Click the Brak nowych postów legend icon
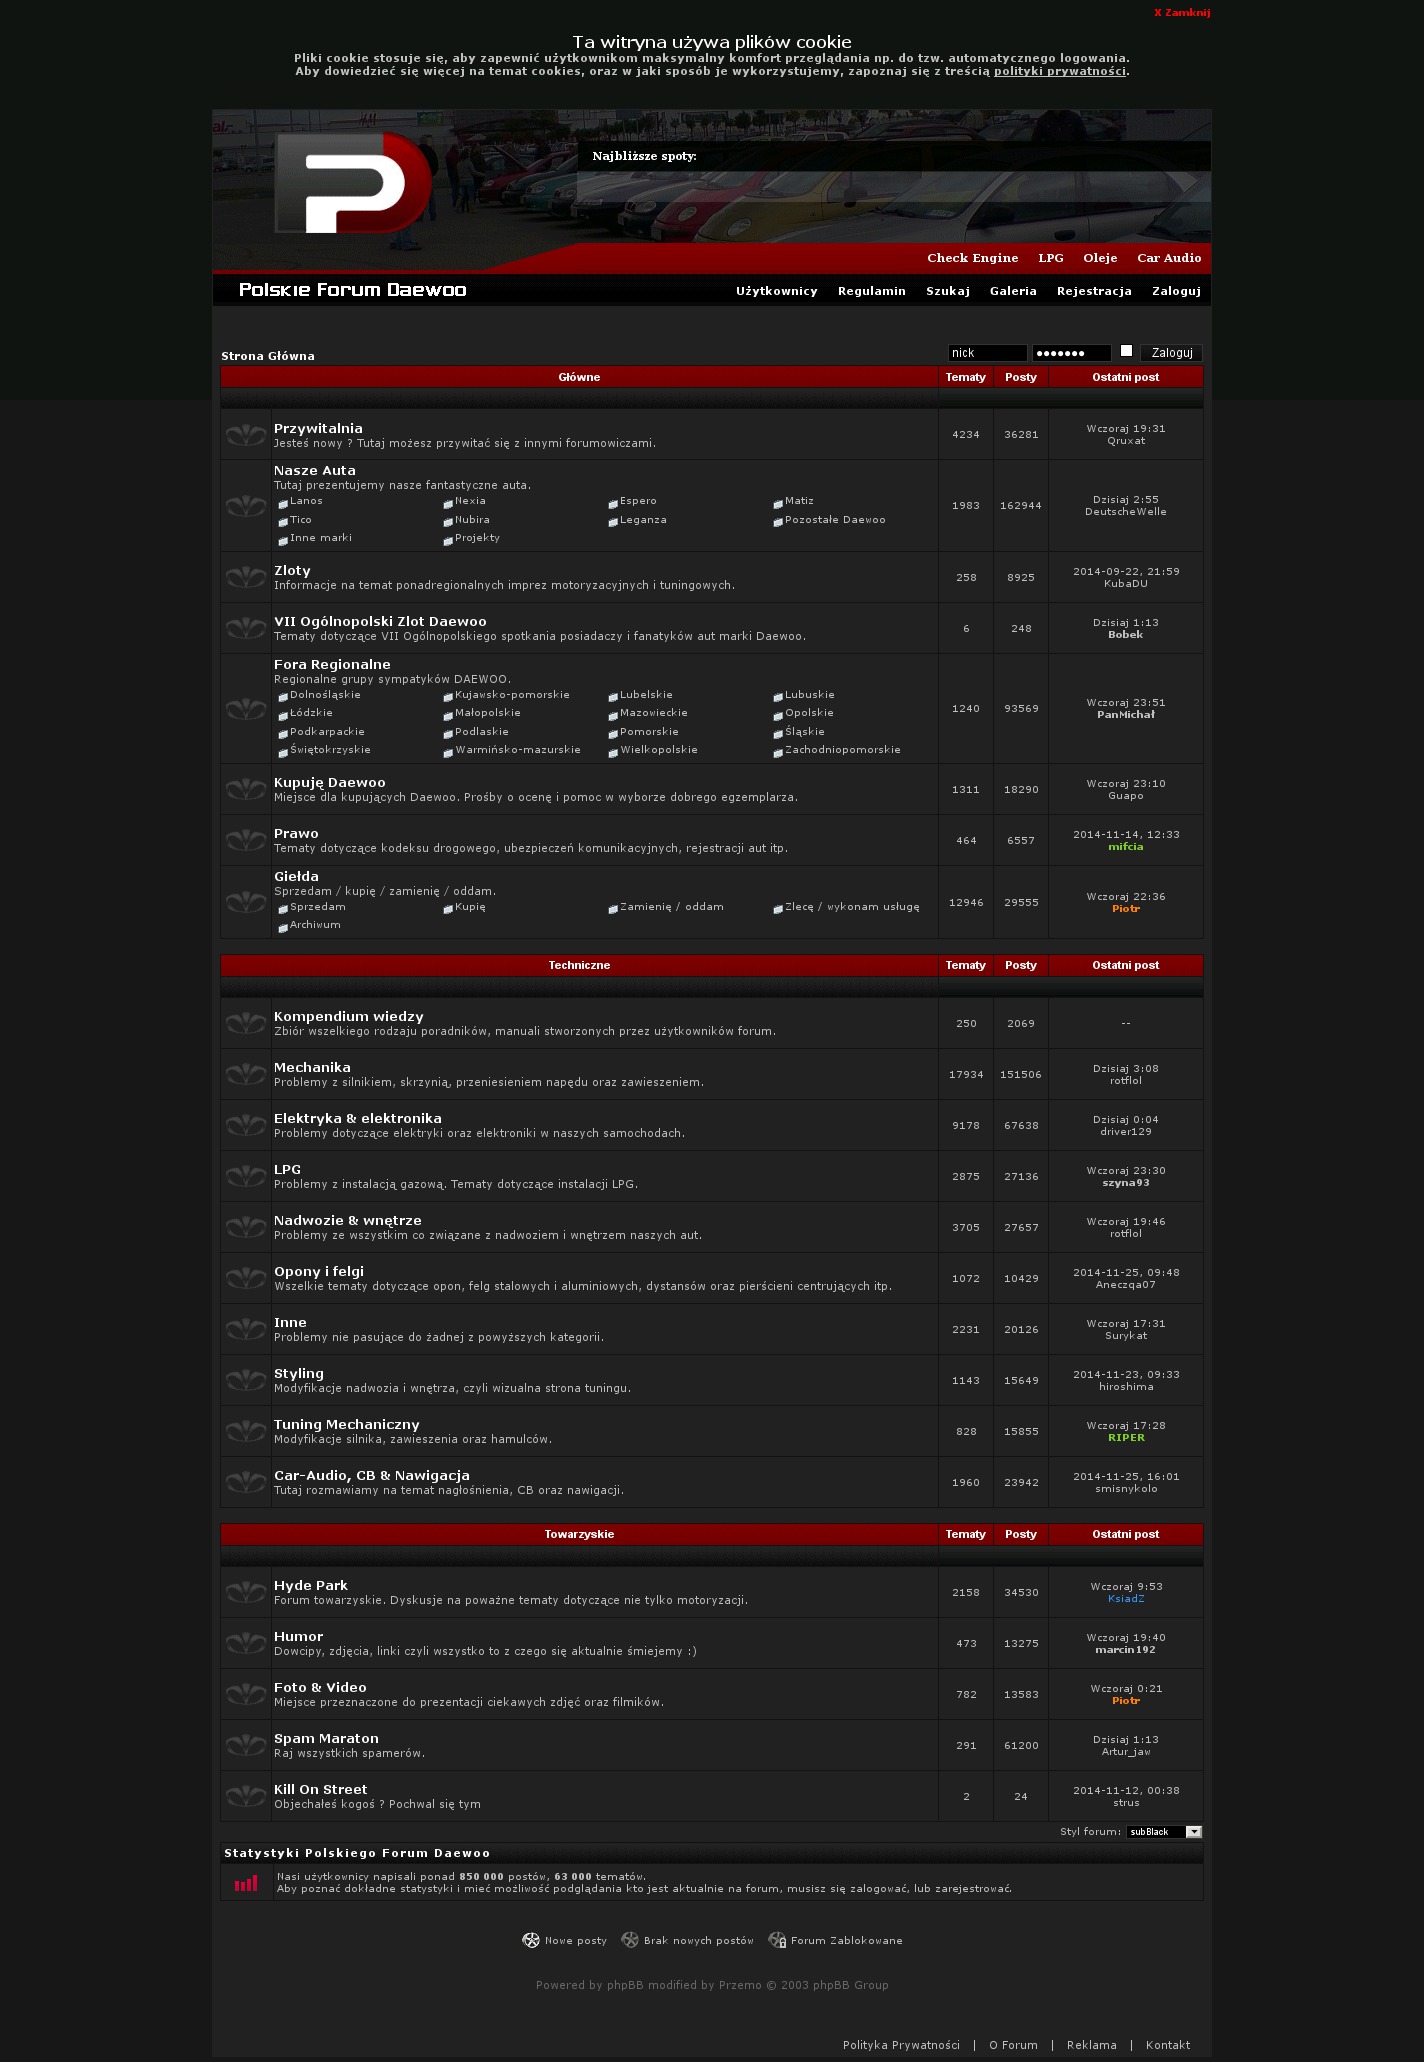Screen dimensions: 1424x2062 (x=630, y=1940)
